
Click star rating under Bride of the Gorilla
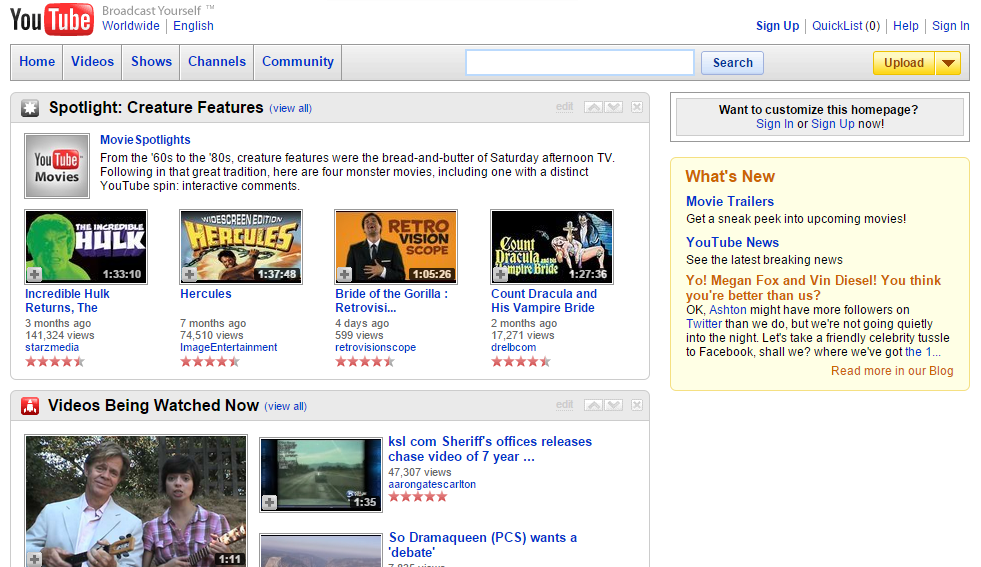(365, 361)
